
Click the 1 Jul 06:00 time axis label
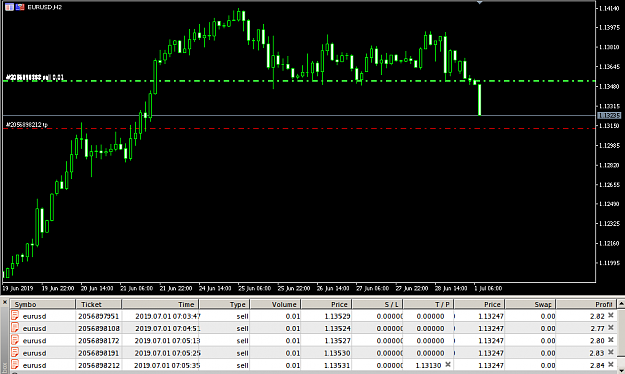(x=488, y=288)
